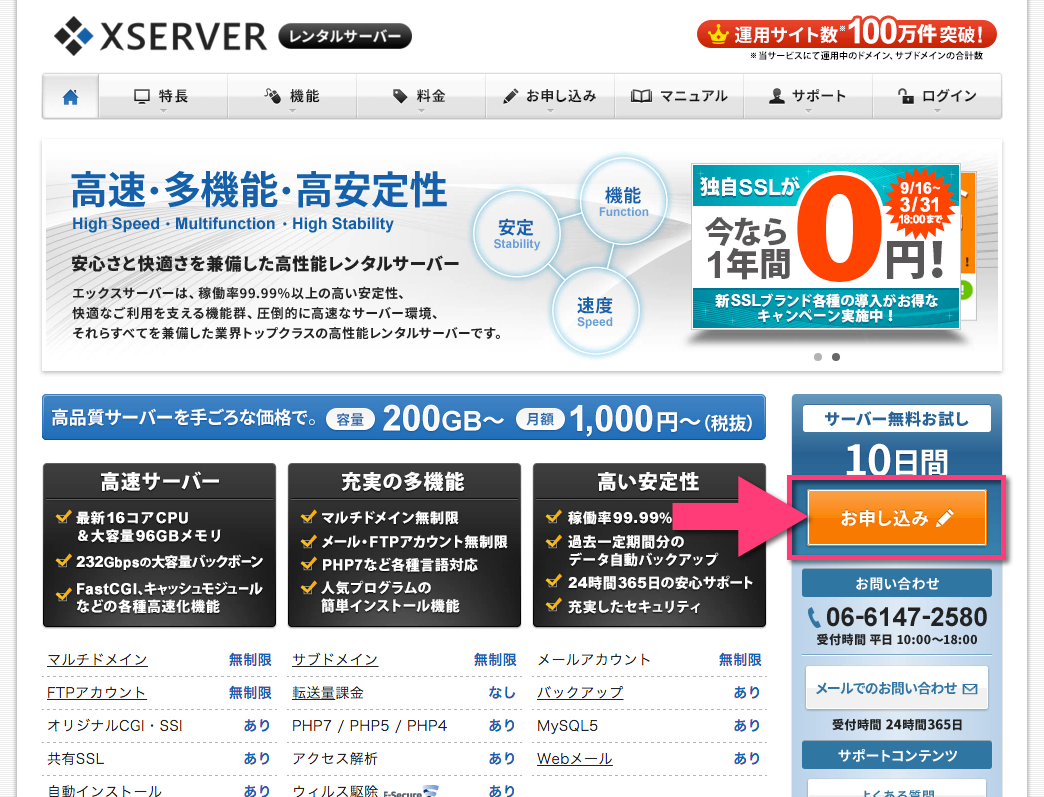Expand the dropdown arrow under サポート
The image size is (1044, 797).
point(808,111)
